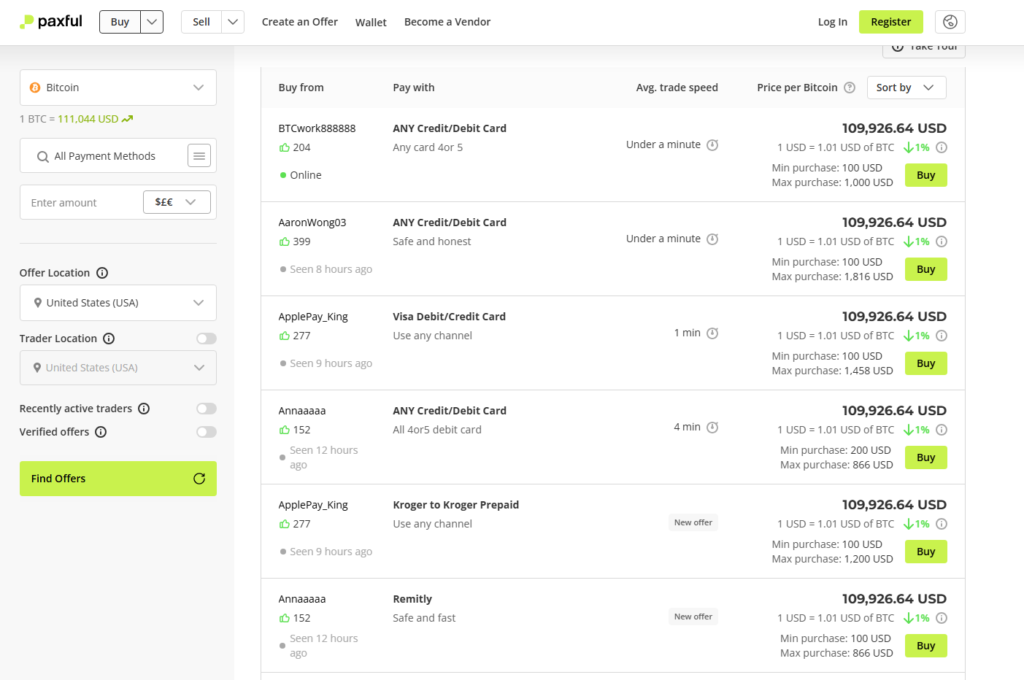Image resolution: width=1024 pixels, height=680 pixels.
Task: Expand the Sell dropdown arrow
Action: click(232, 22)
